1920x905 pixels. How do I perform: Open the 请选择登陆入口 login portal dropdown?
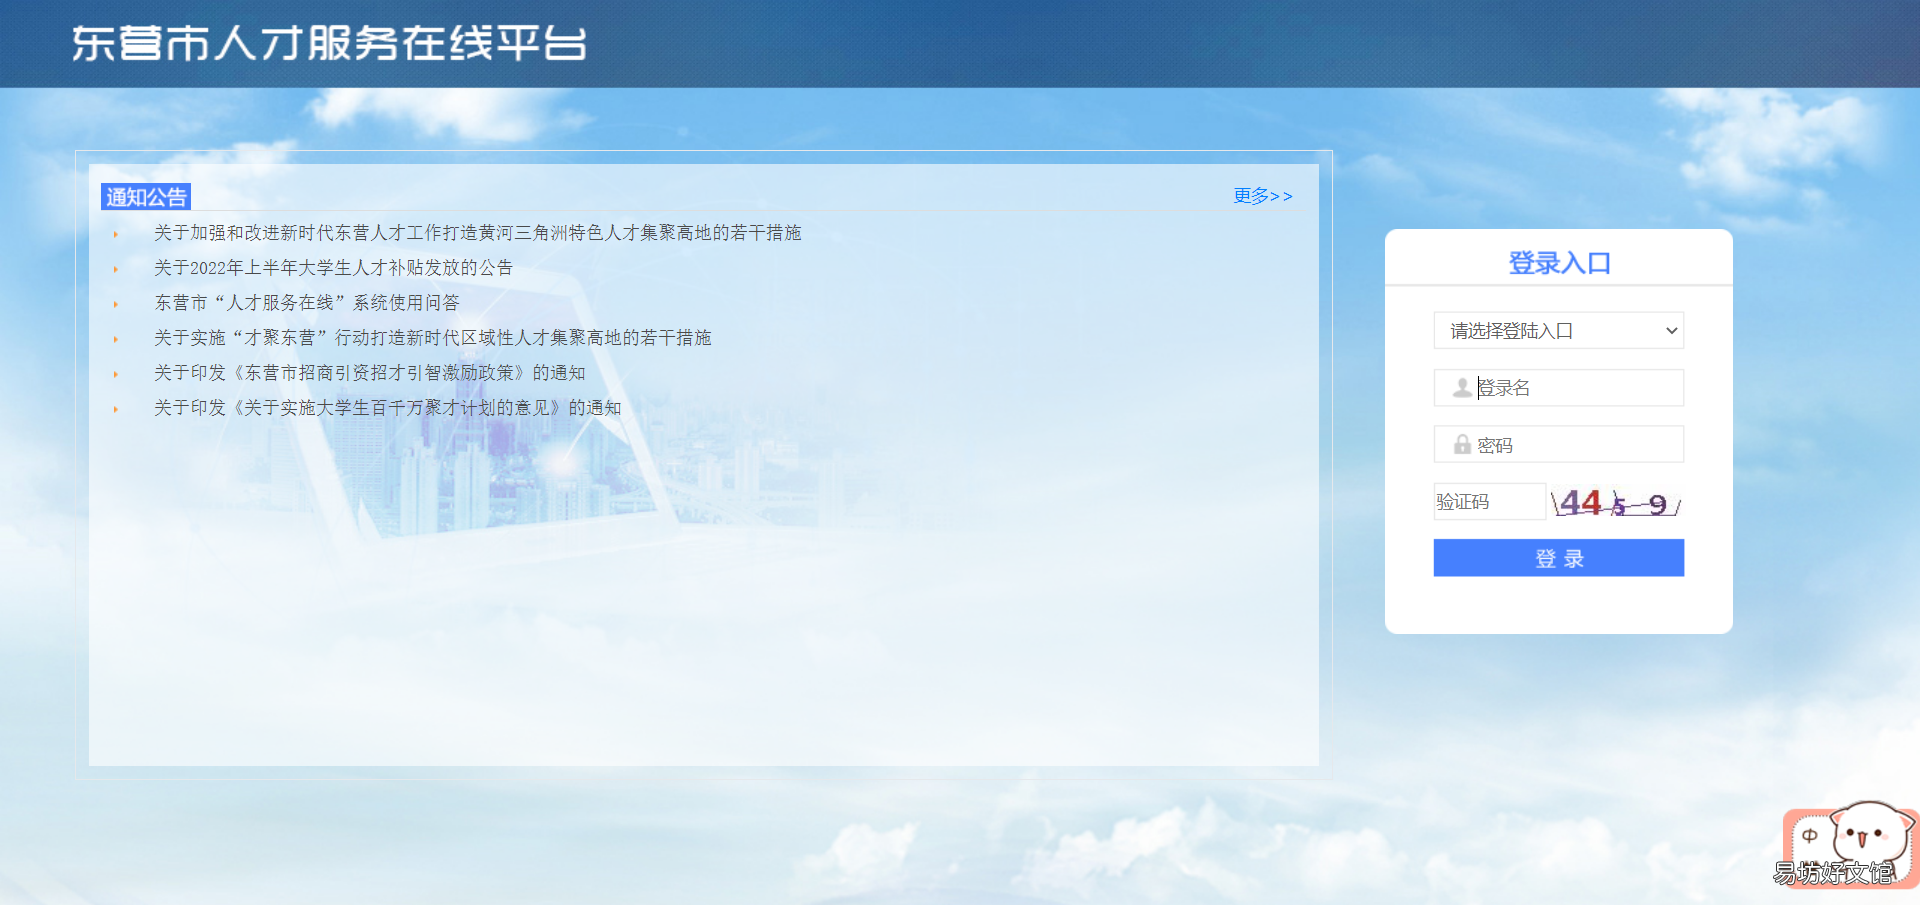point(1558,331)
